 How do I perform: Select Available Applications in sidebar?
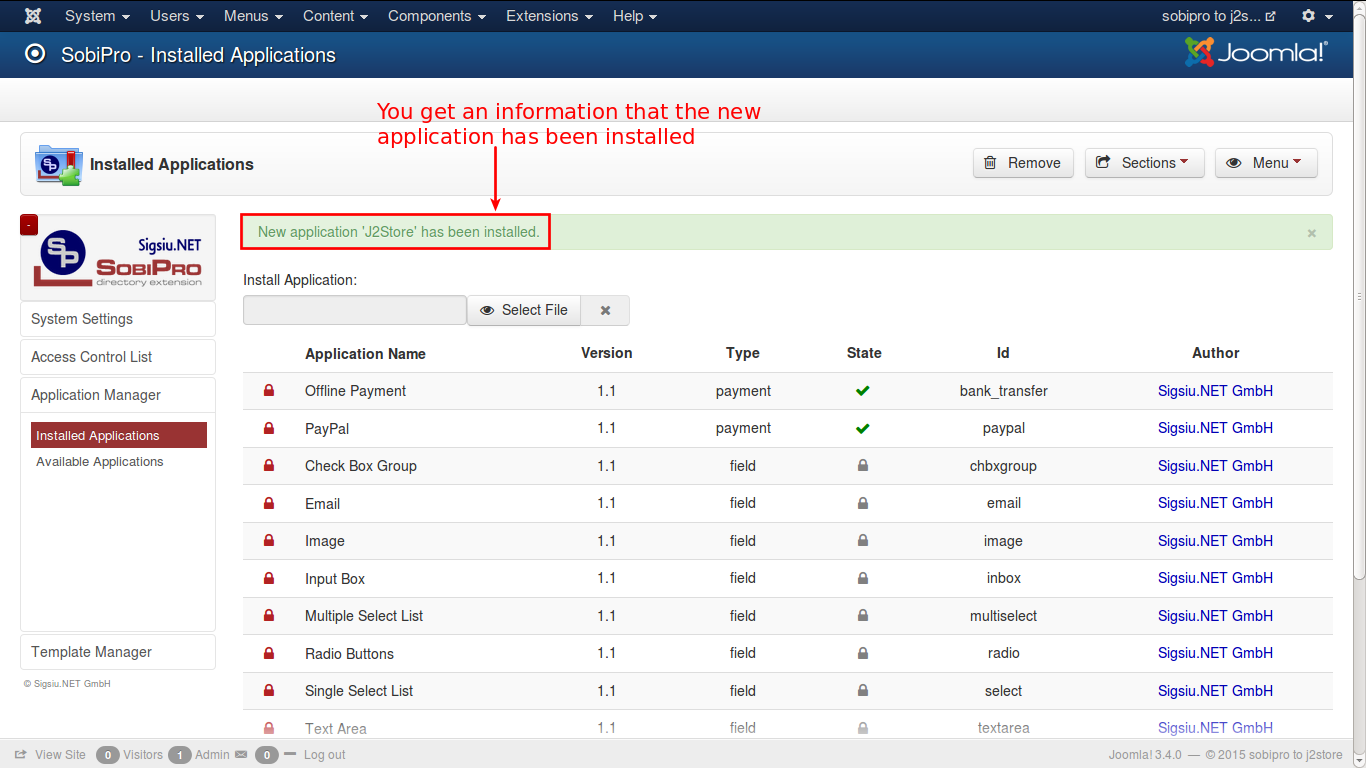pos(100,462)
